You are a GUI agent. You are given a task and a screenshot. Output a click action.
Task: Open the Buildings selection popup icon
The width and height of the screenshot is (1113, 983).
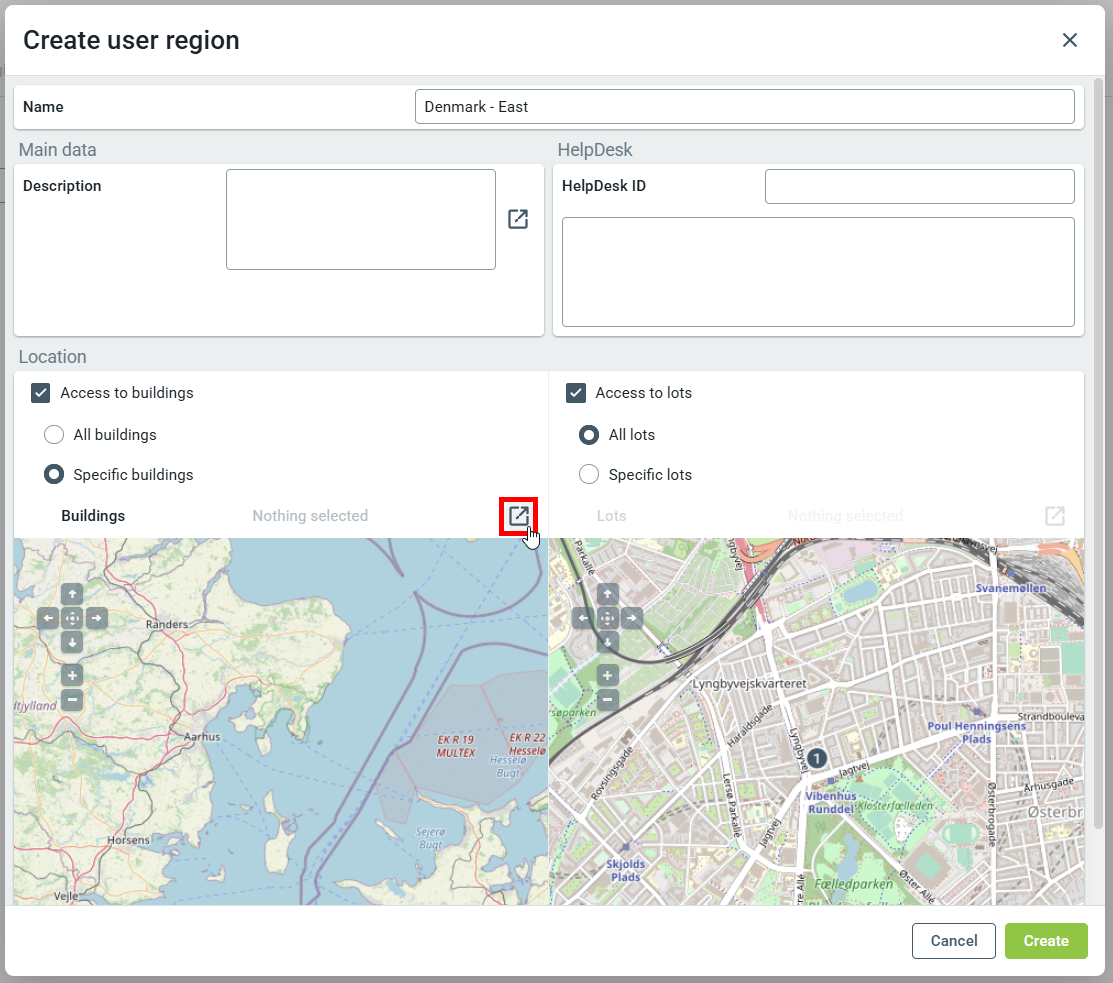[518, 516]
